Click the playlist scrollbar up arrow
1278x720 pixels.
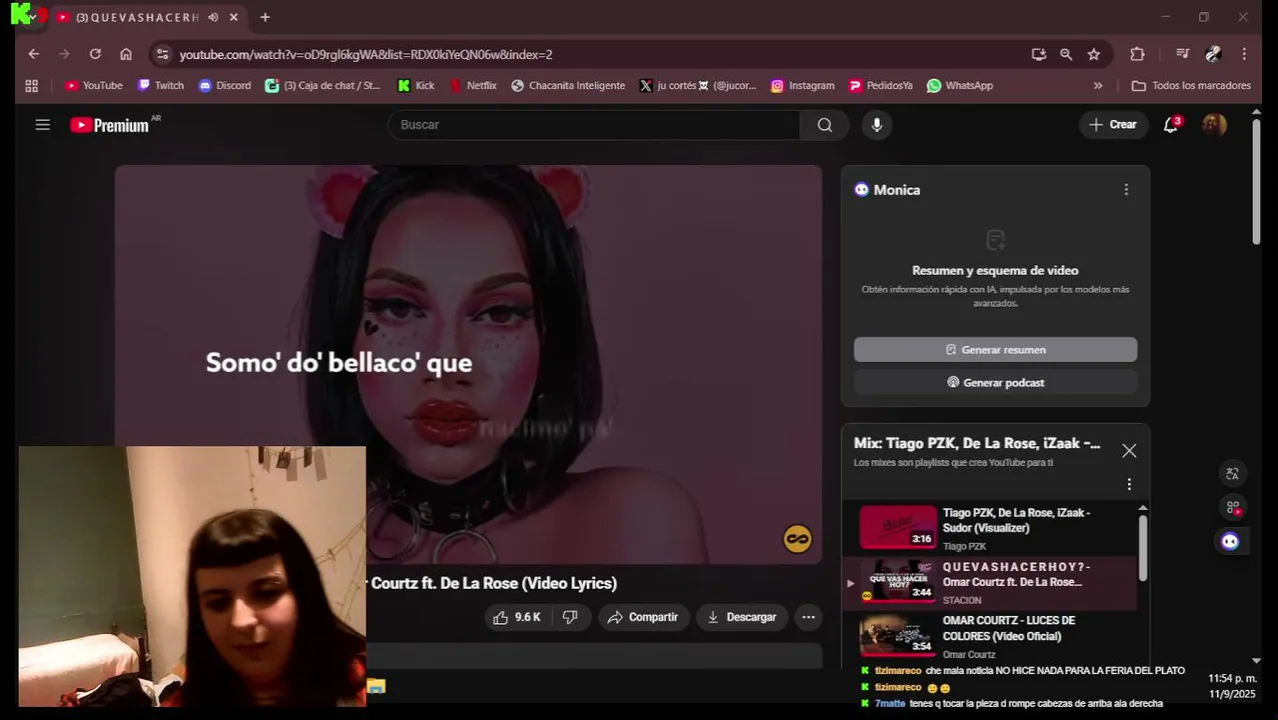tap(1143, 509)
